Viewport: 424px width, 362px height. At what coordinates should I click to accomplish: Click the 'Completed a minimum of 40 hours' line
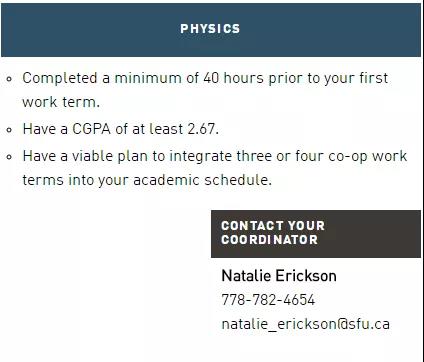(205, 78)
